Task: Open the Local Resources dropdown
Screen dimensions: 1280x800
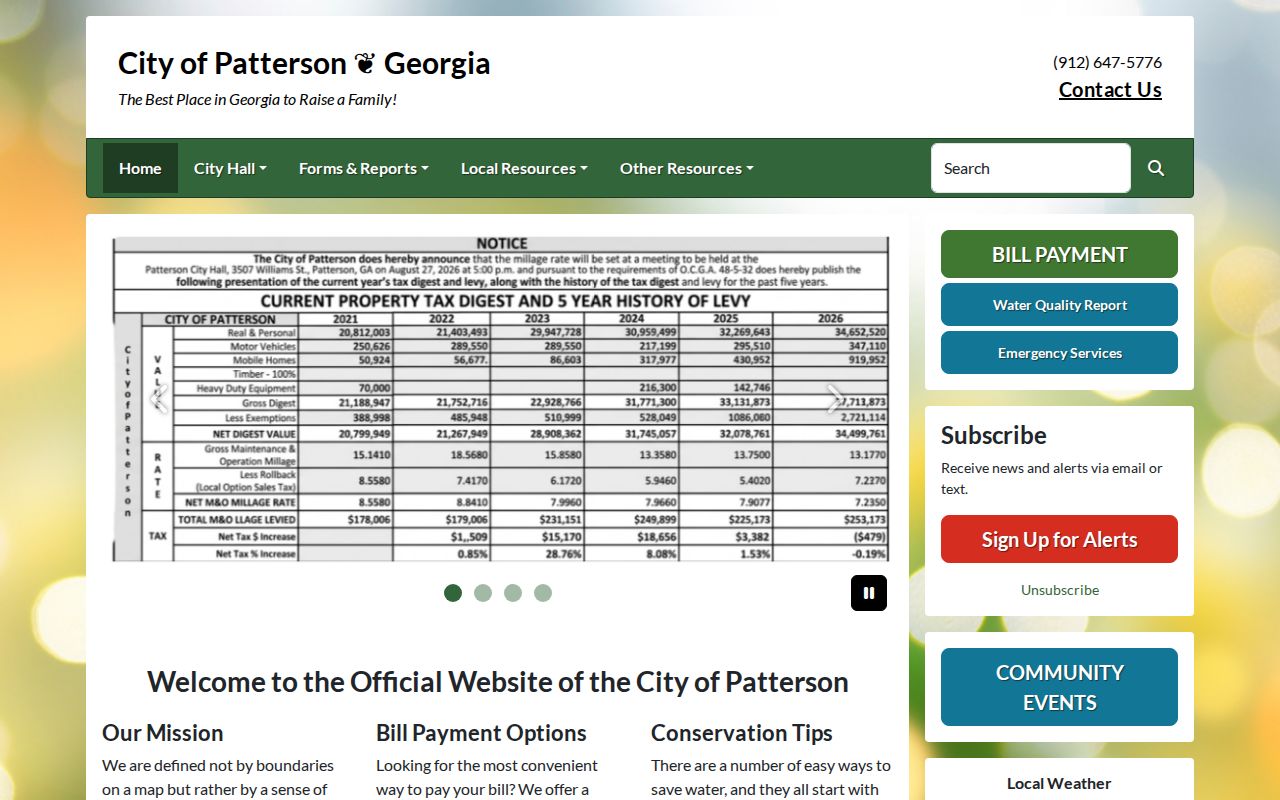Action: tap(524, 168)
